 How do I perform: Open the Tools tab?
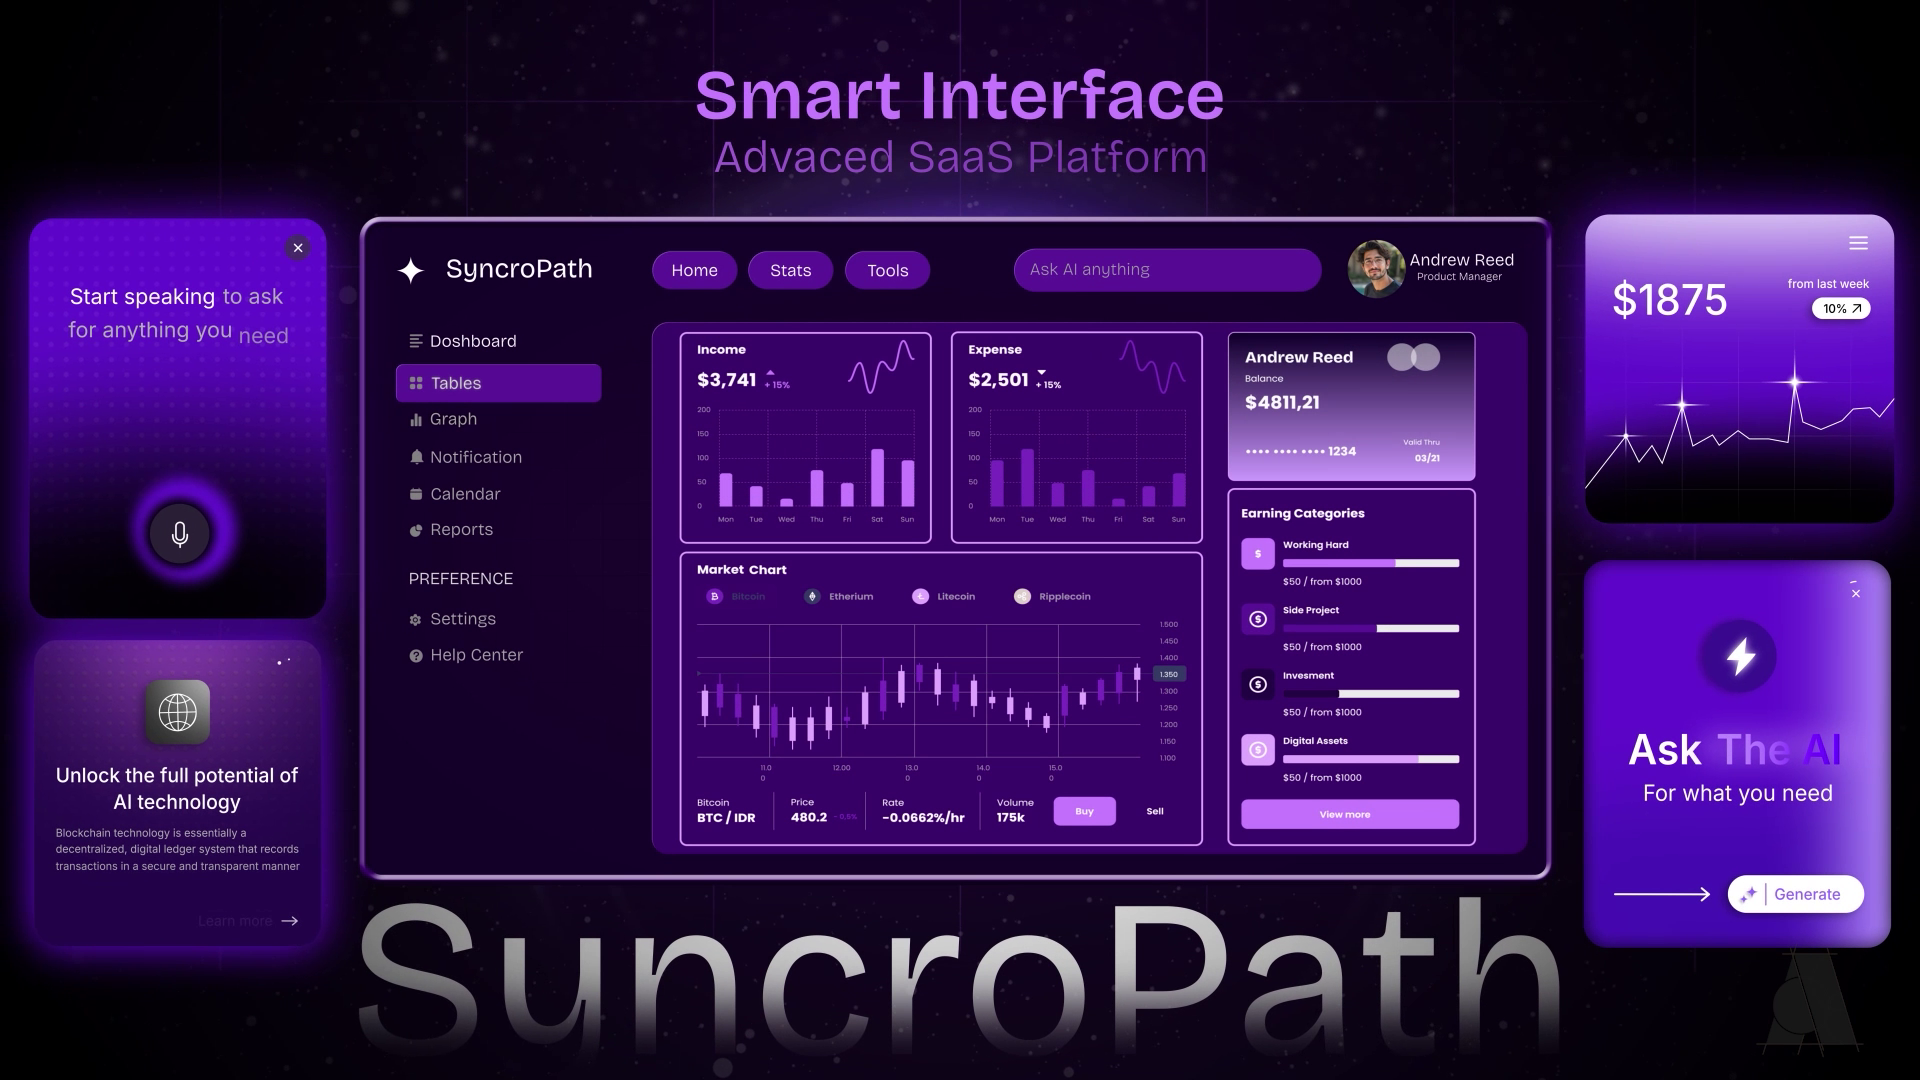coord(887,270)
